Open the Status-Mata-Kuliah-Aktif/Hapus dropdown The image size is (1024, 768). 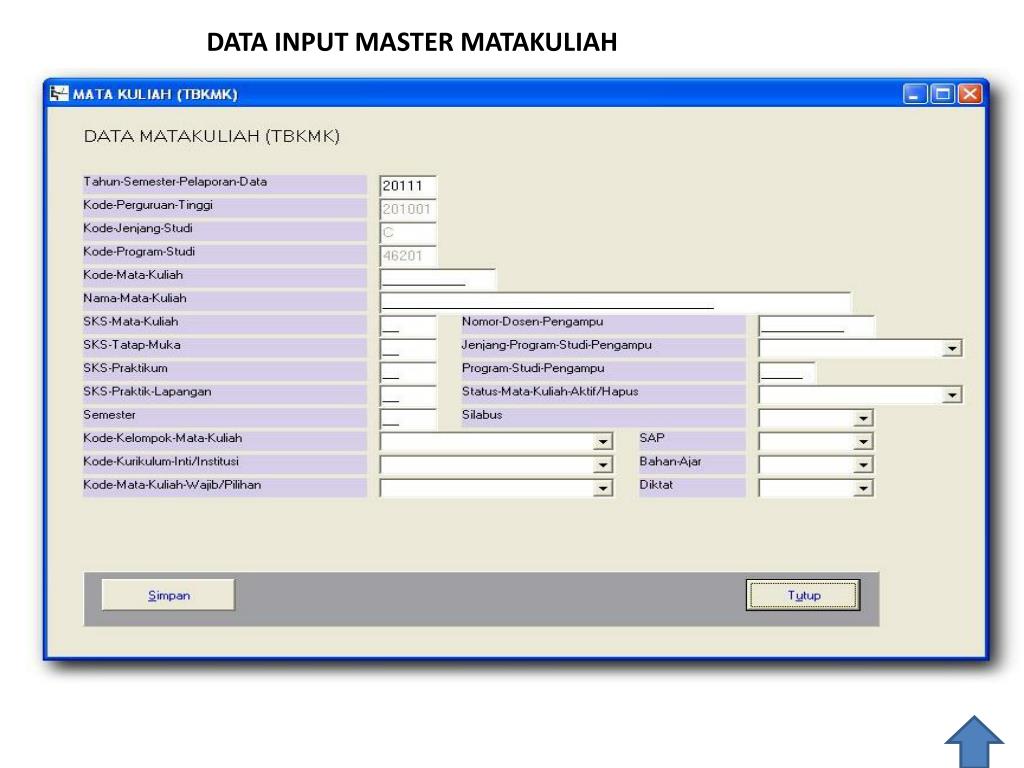click(x=953, y=395)
